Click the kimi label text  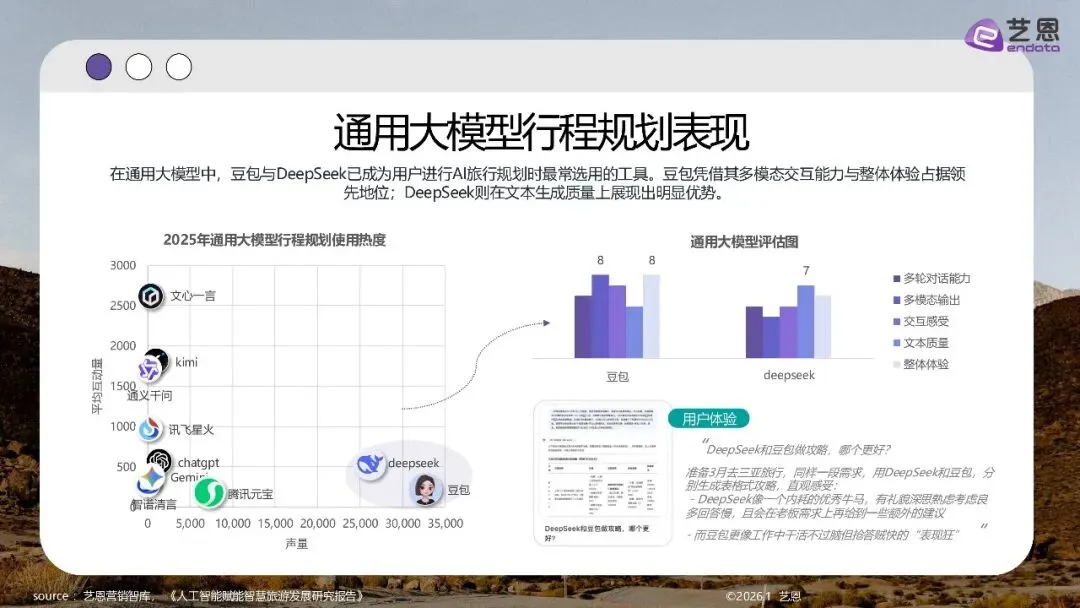coord(186,362)
